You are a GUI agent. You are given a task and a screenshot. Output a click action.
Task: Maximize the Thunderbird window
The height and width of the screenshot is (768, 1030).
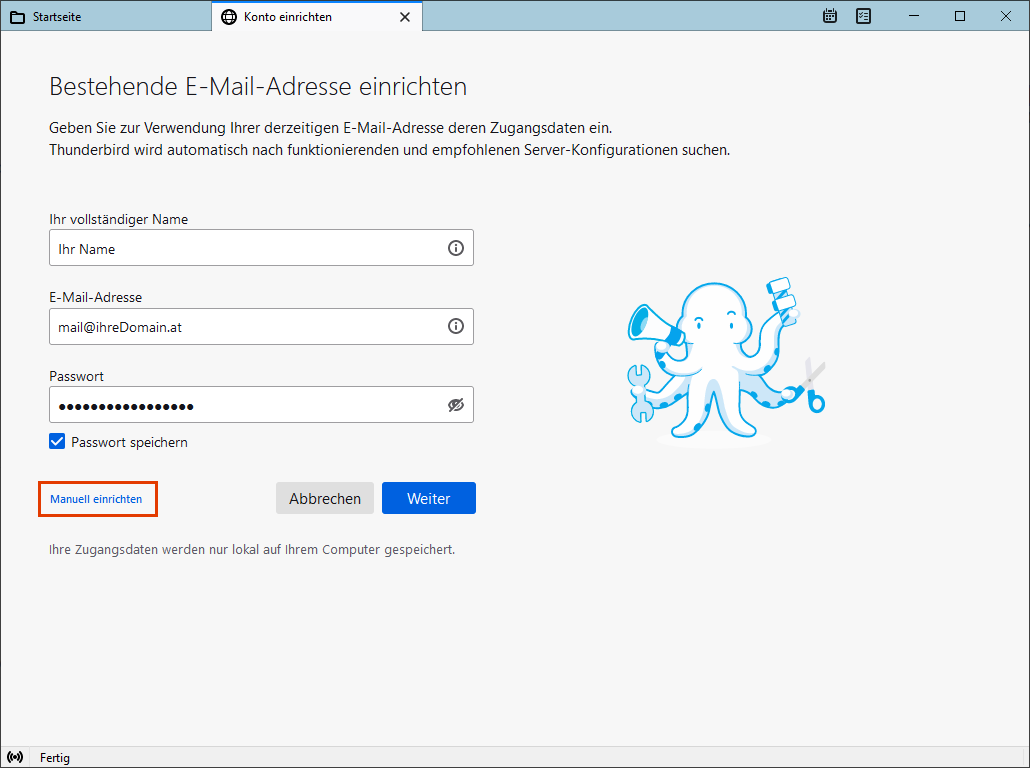coord(960,16)
